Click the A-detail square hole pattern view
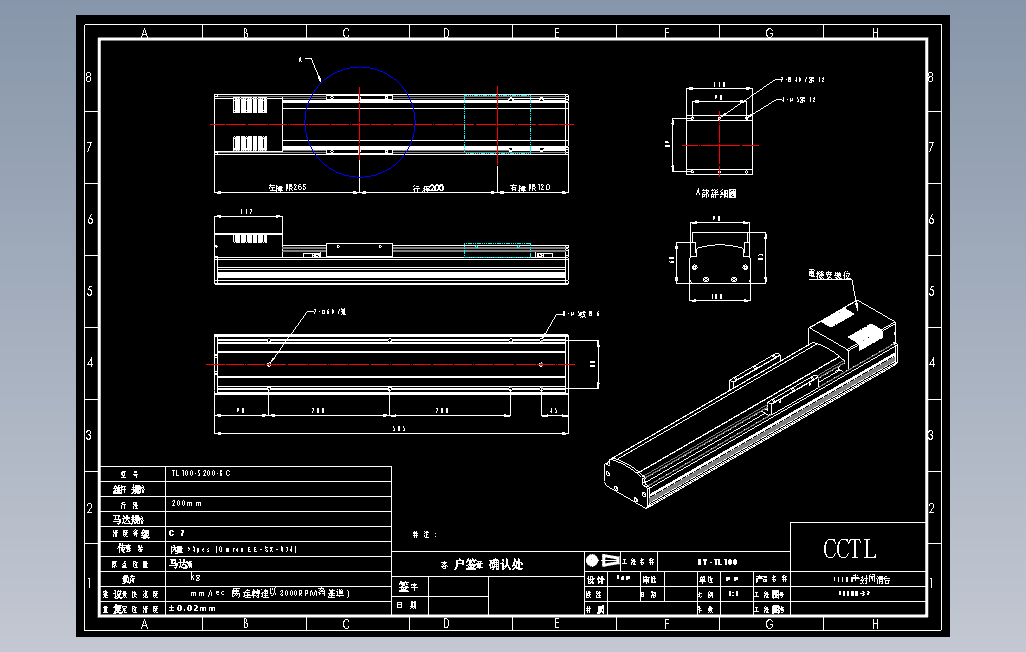 (x=719, y=145)
